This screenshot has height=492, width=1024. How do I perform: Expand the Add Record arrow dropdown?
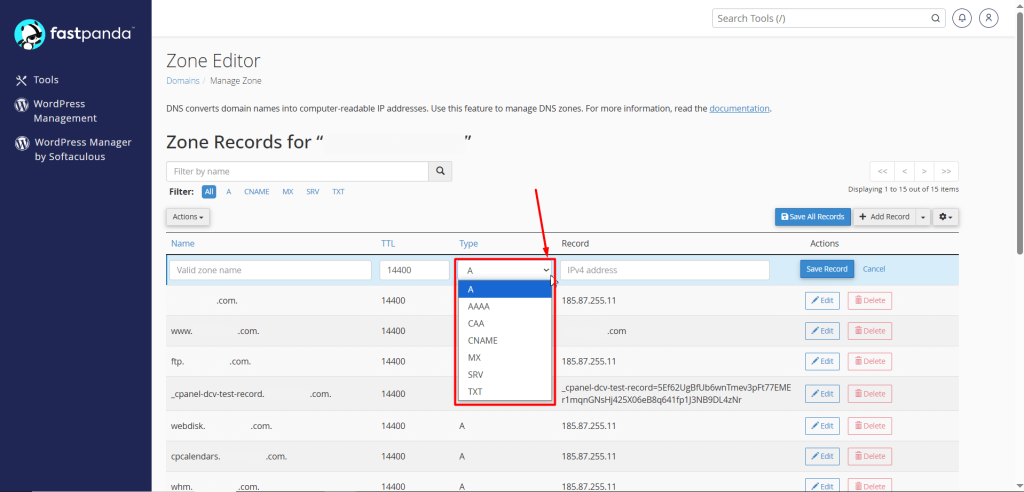coord(923,217)
